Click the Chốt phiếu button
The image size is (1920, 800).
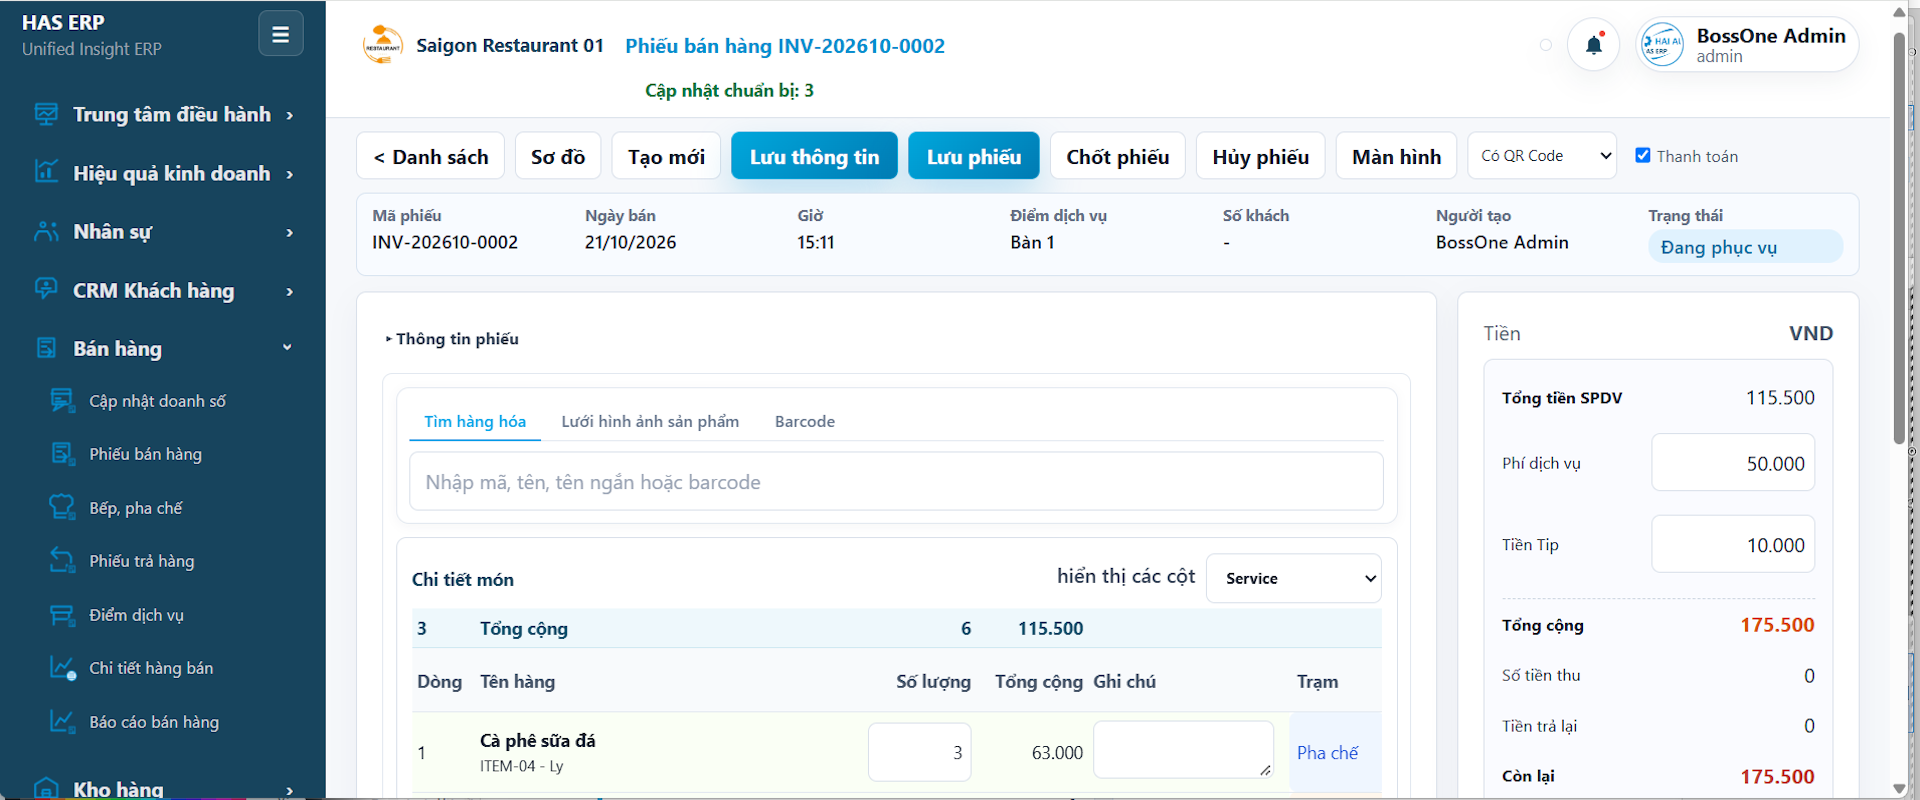pos(1118,156)
